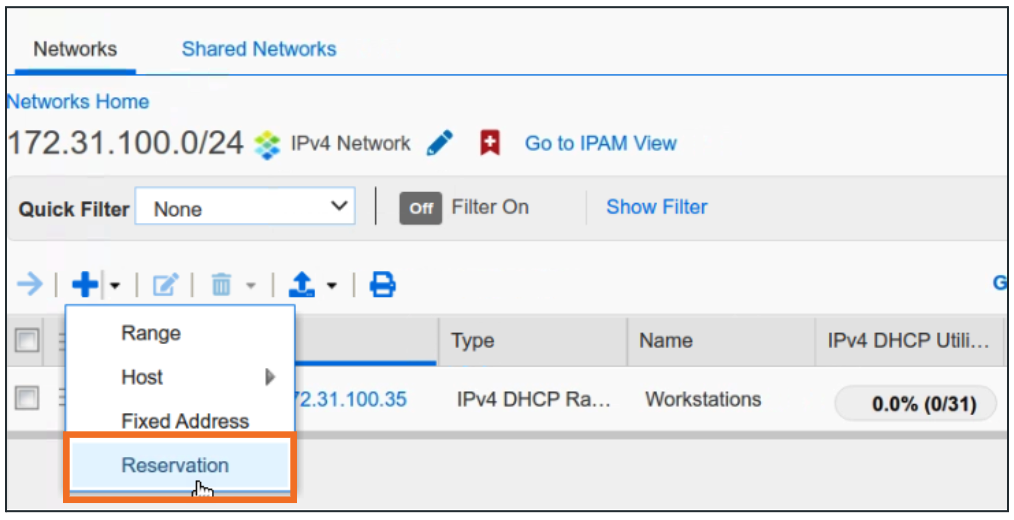Choose Reservation from the Add menu
The image size is (1014, 520).
(x=175, y=465)
